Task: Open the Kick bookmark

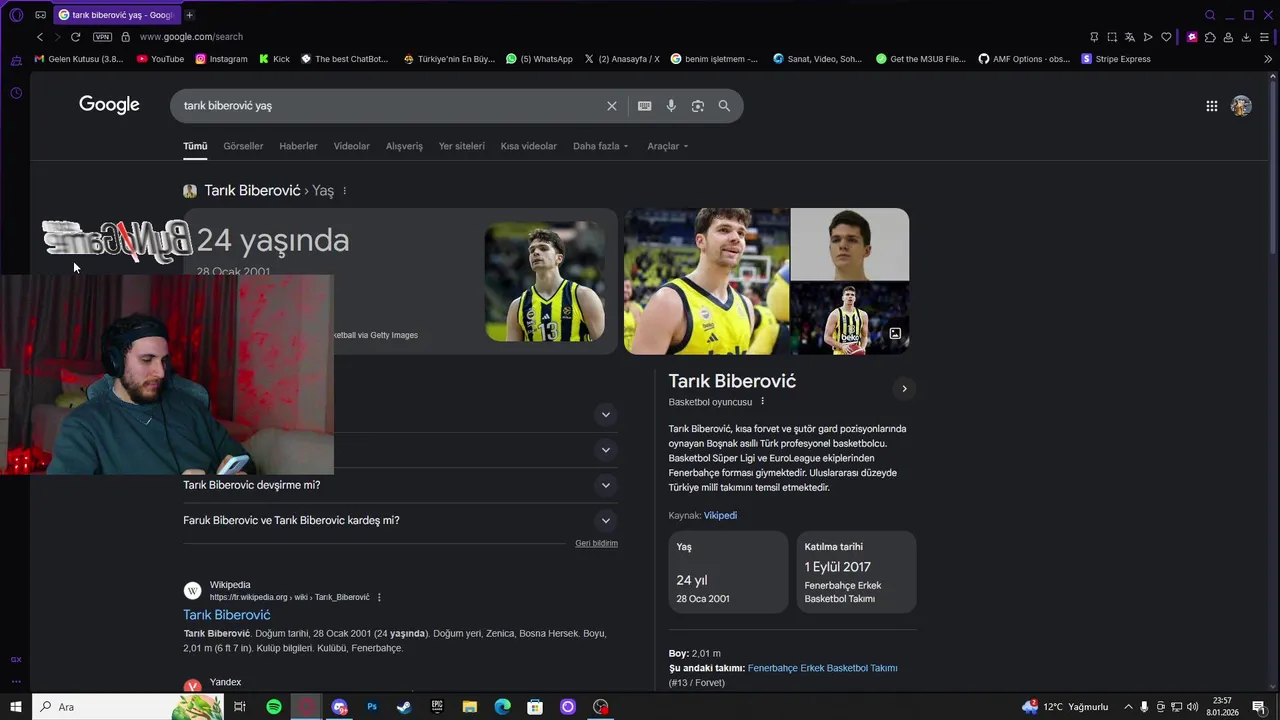Action: 274,59
